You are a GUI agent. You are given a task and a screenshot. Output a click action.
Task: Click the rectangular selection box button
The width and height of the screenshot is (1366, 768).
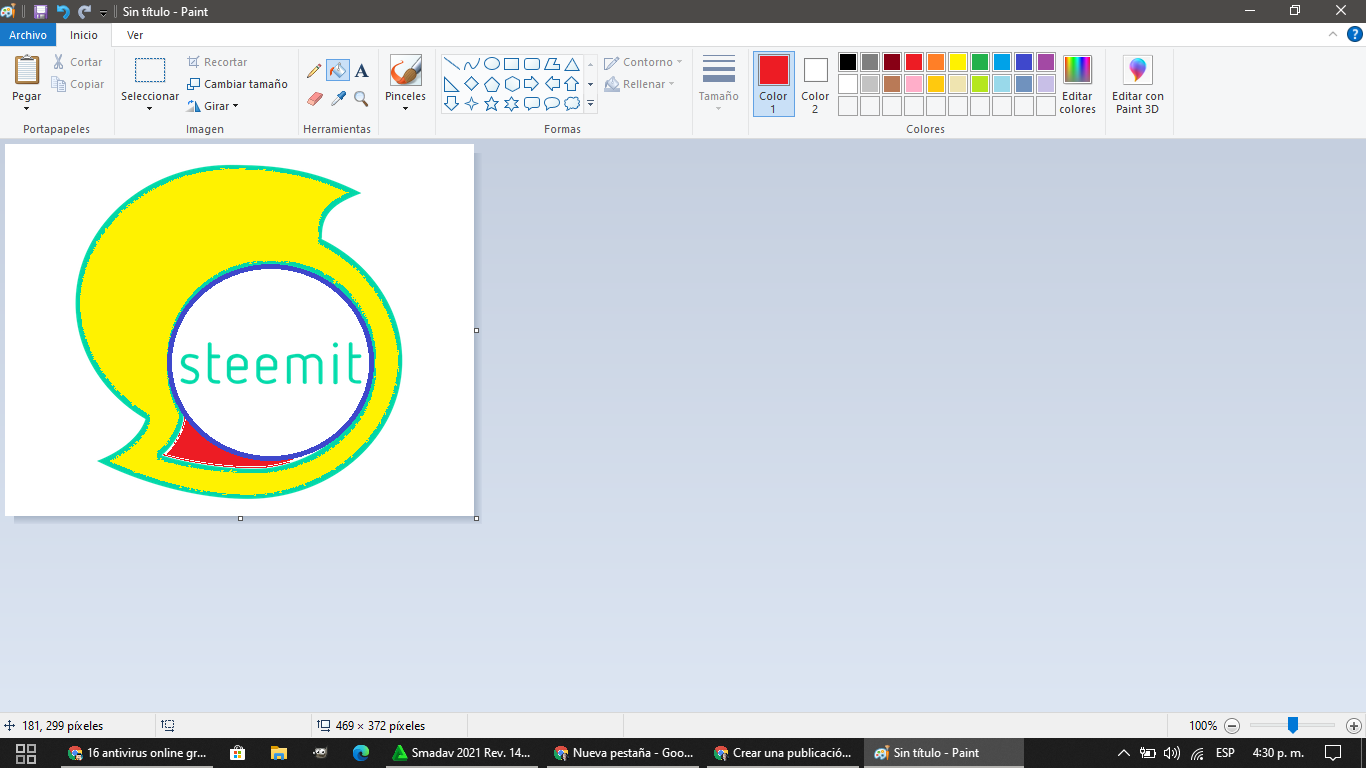coord(150,70)
